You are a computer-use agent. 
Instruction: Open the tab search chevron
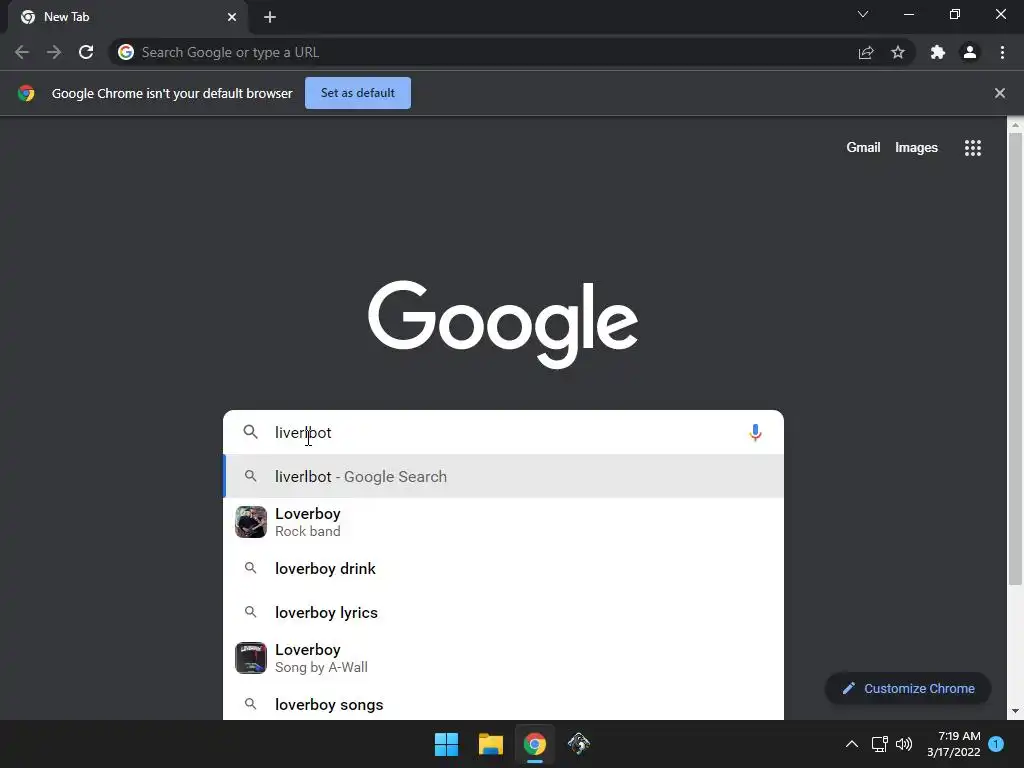click(x=863, y=14)
